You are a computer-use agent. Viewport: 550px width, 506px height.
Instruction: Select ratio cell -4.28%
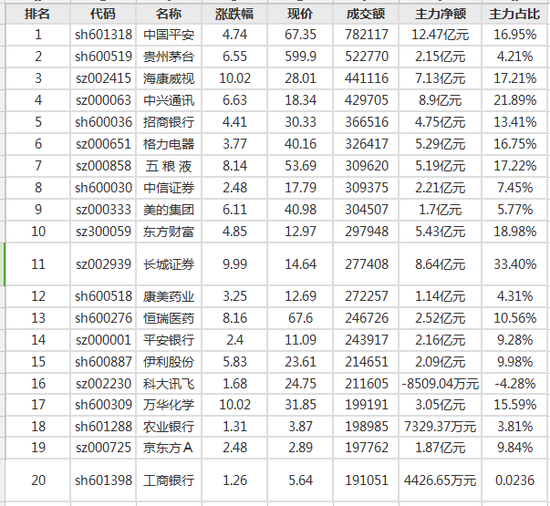pyautogui.click(x=515, y=384)
